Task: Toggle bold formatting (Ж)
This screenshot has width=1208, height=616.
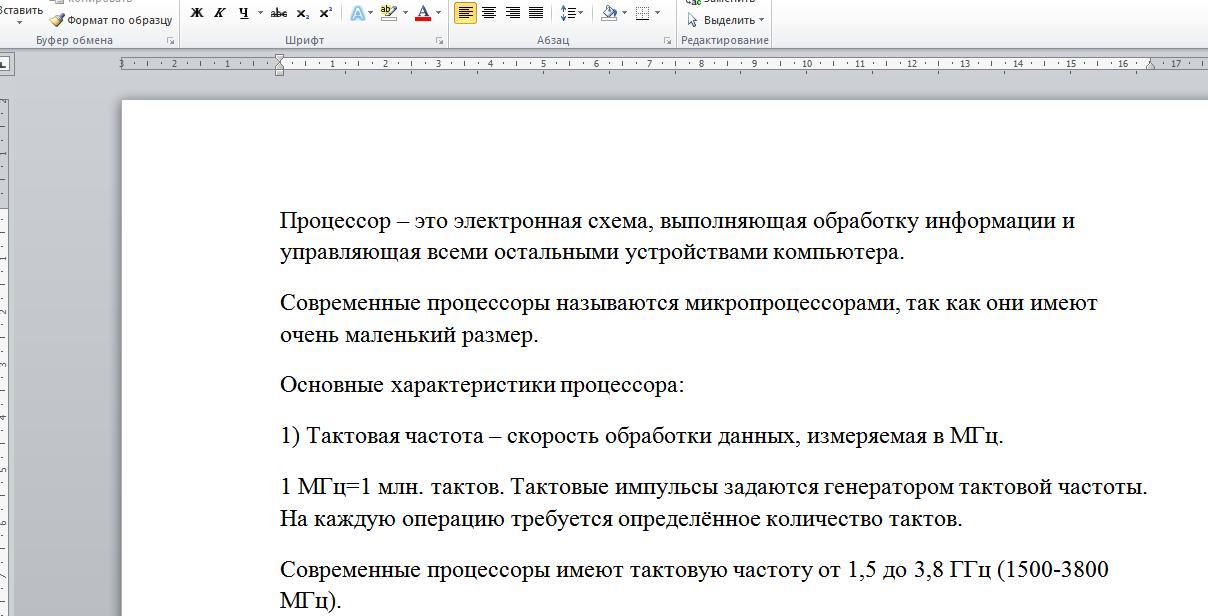Action: tap(197, 13)
